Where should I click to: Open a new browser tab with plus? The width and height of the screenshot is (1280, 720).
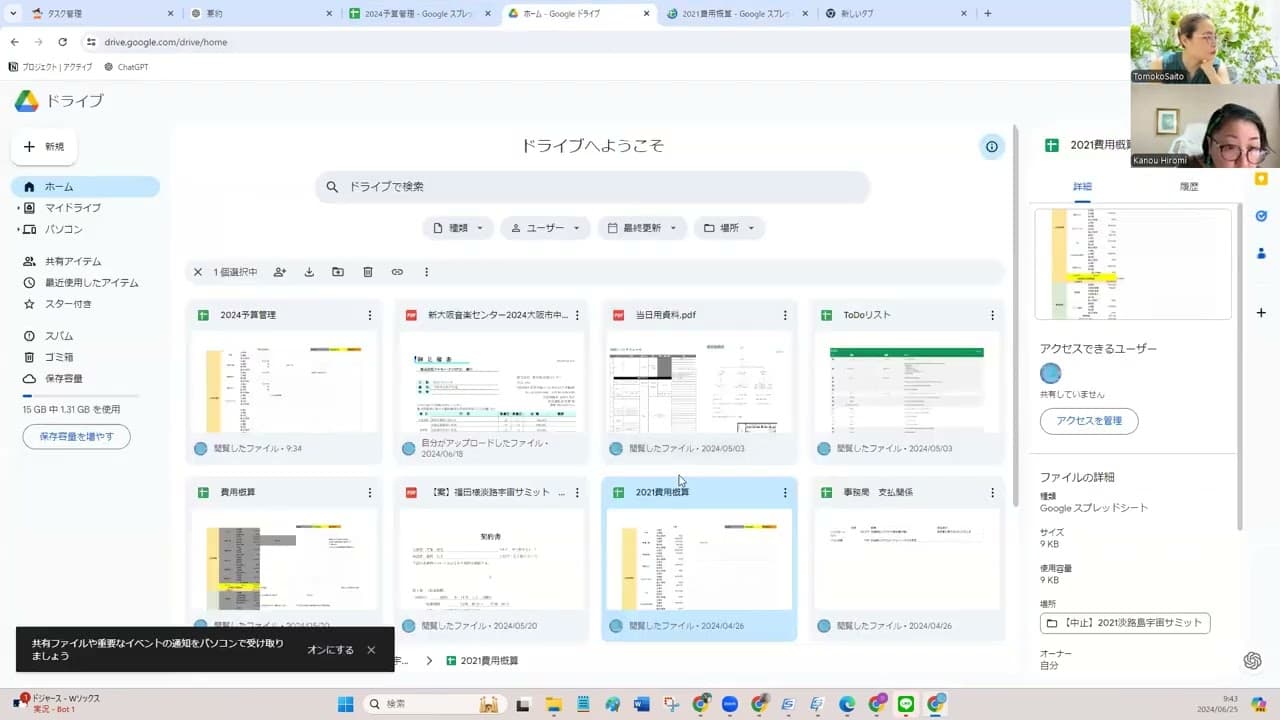tap(988, 13)
